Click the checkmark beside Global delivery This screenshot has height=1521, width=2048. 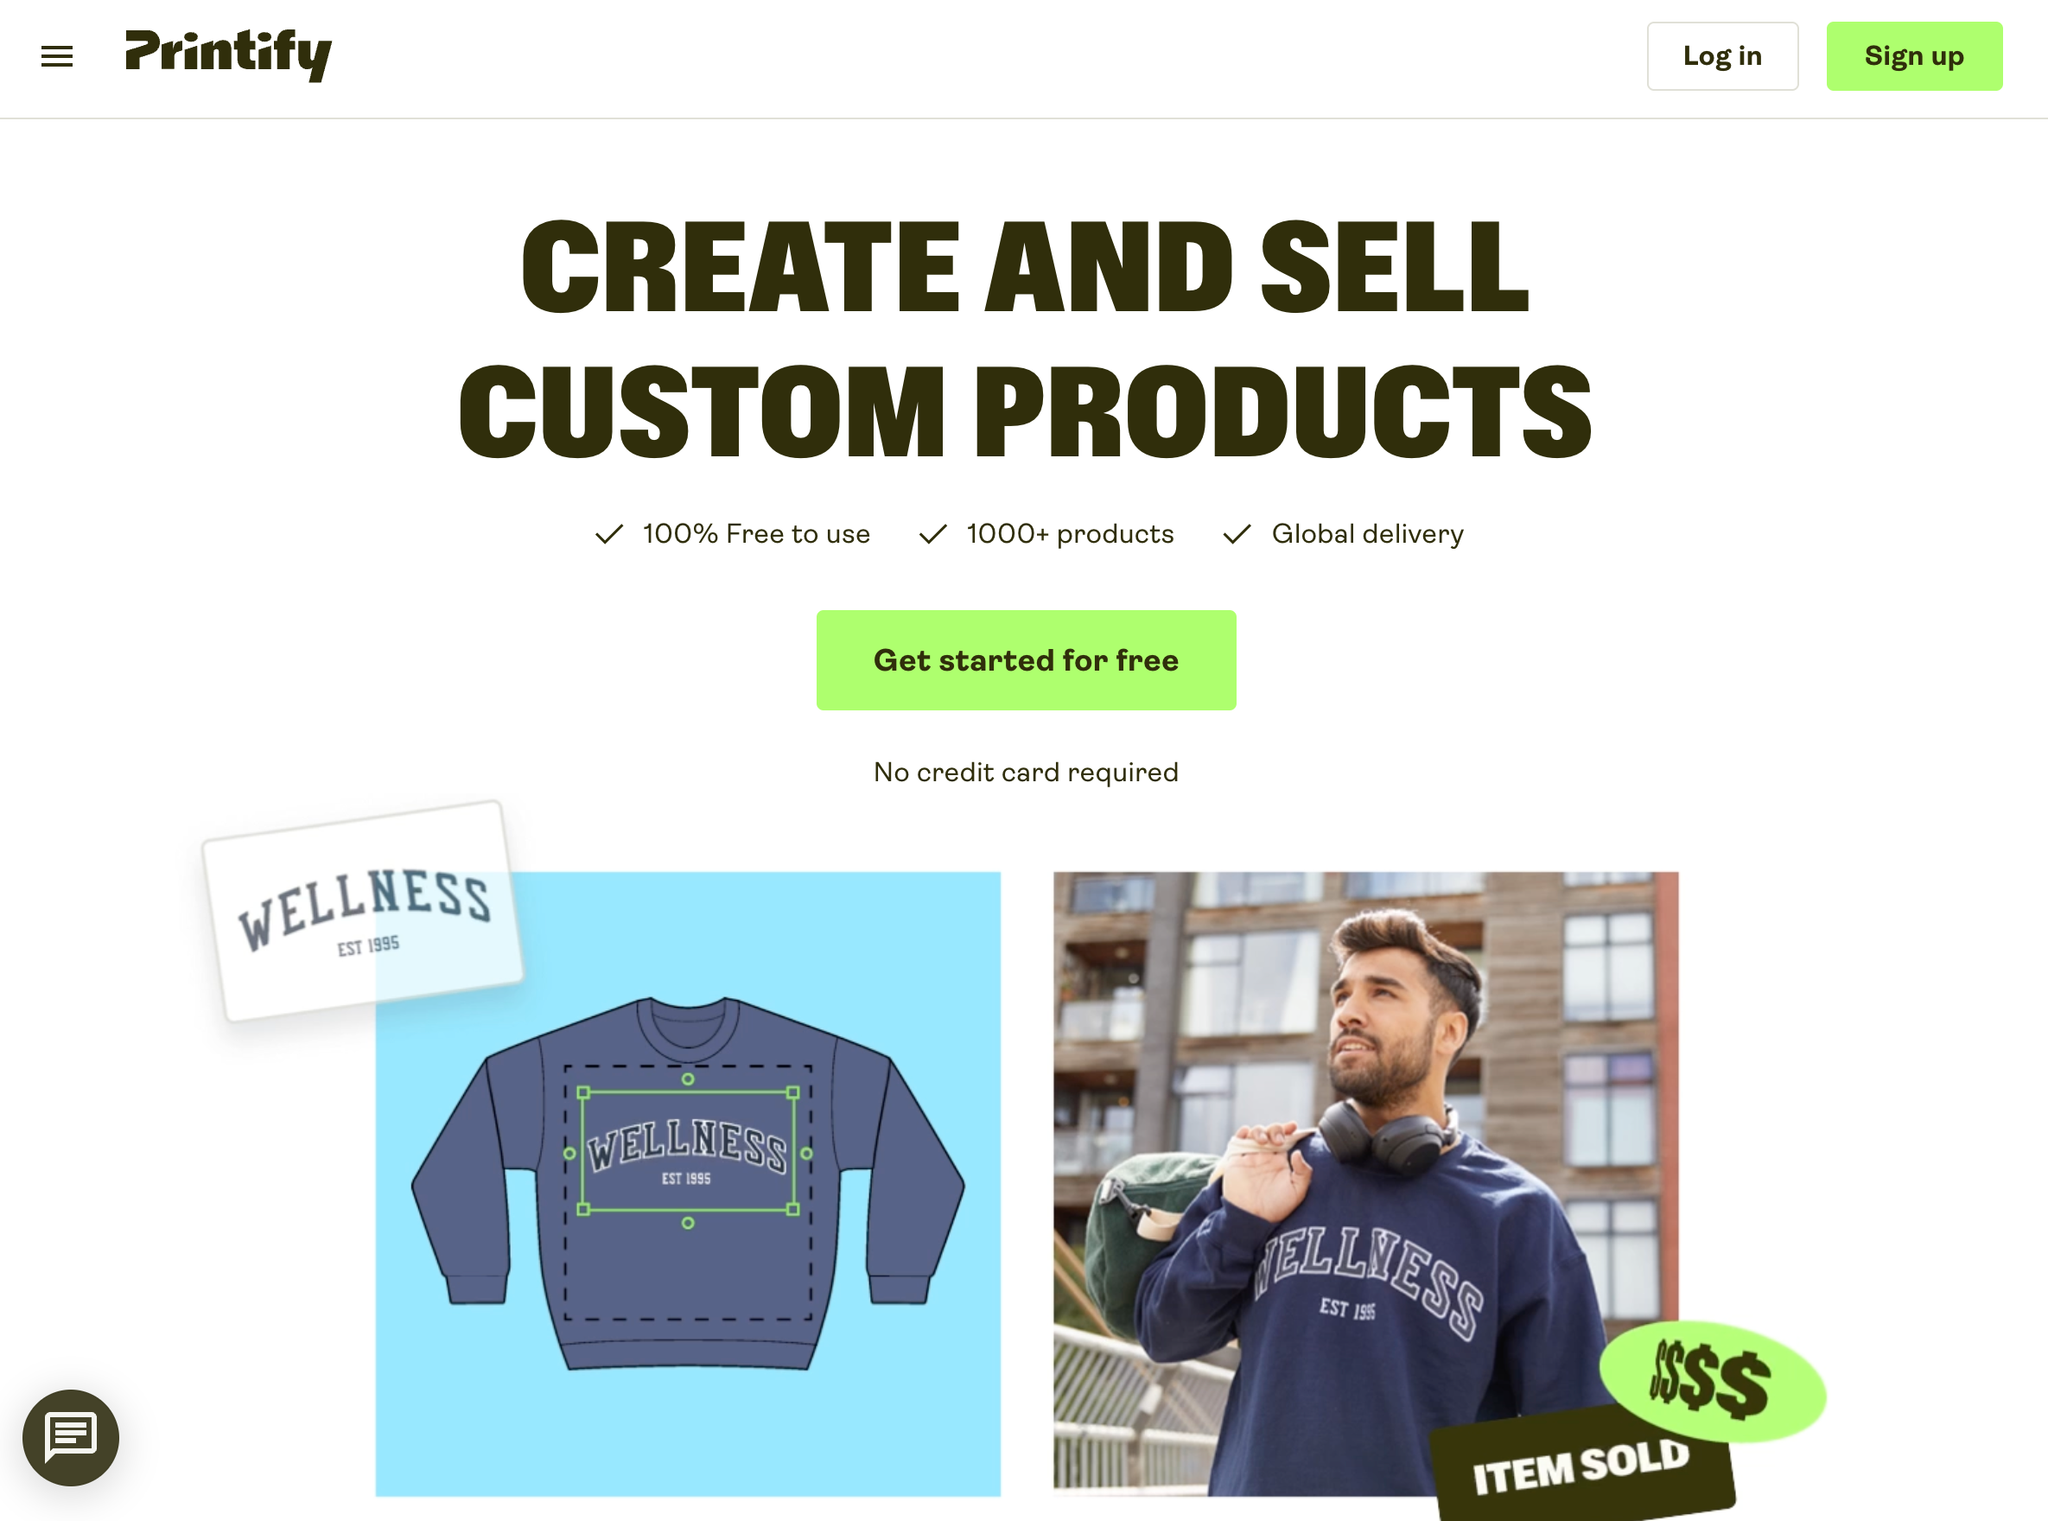point(1237,534)
